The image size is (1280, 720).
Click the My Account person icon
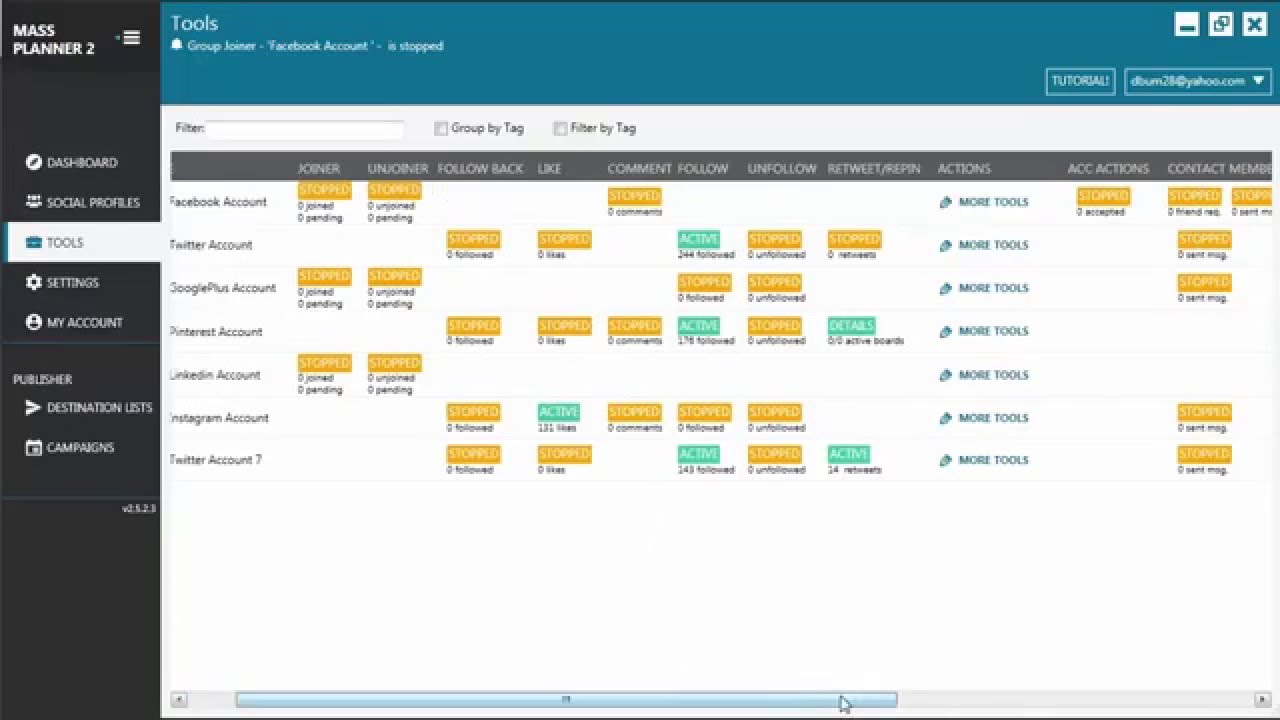(x=34, y=322)
